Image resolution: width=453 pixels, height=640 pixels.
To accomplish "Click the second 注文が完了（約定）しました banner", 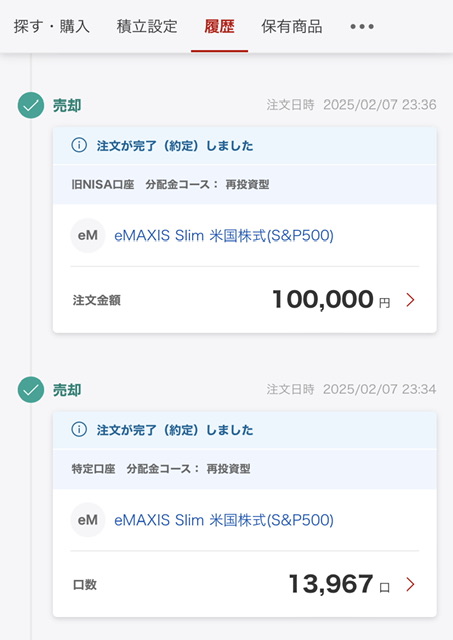I will point(245,430).
